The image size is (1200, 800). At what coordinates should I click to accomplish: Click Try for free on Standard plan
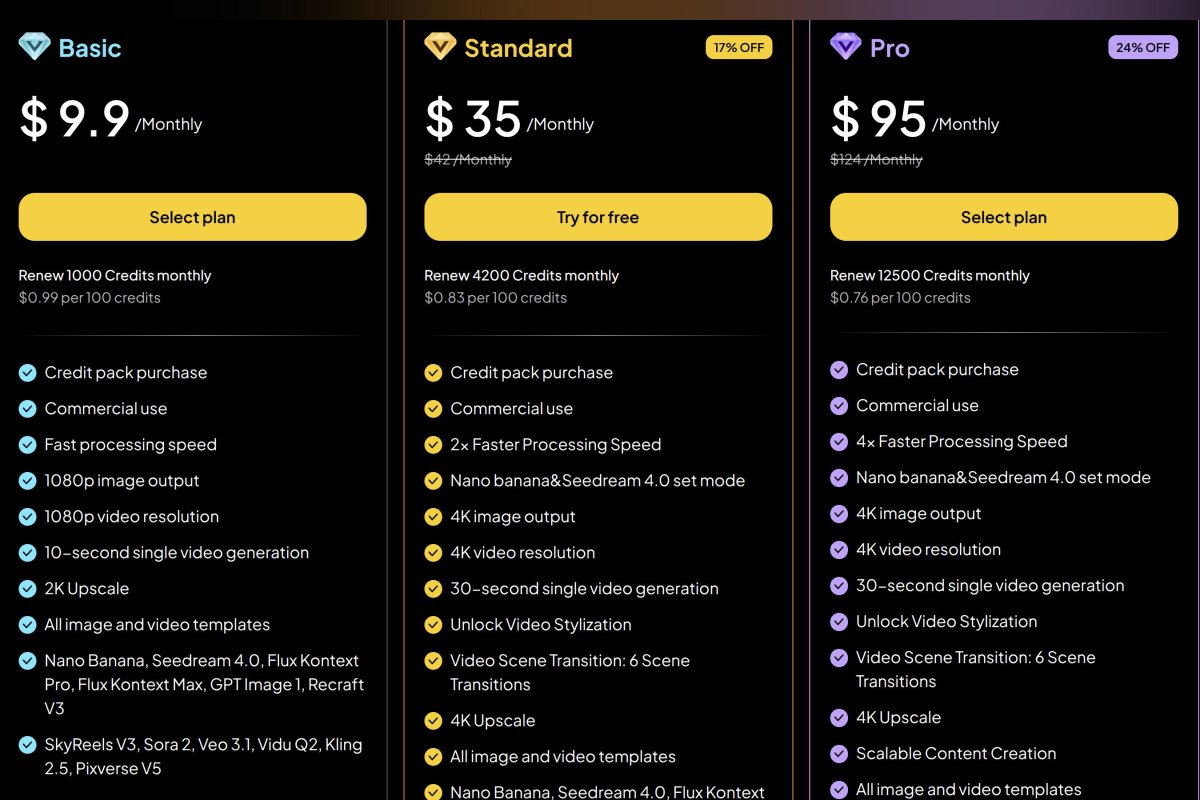point(597,217)
